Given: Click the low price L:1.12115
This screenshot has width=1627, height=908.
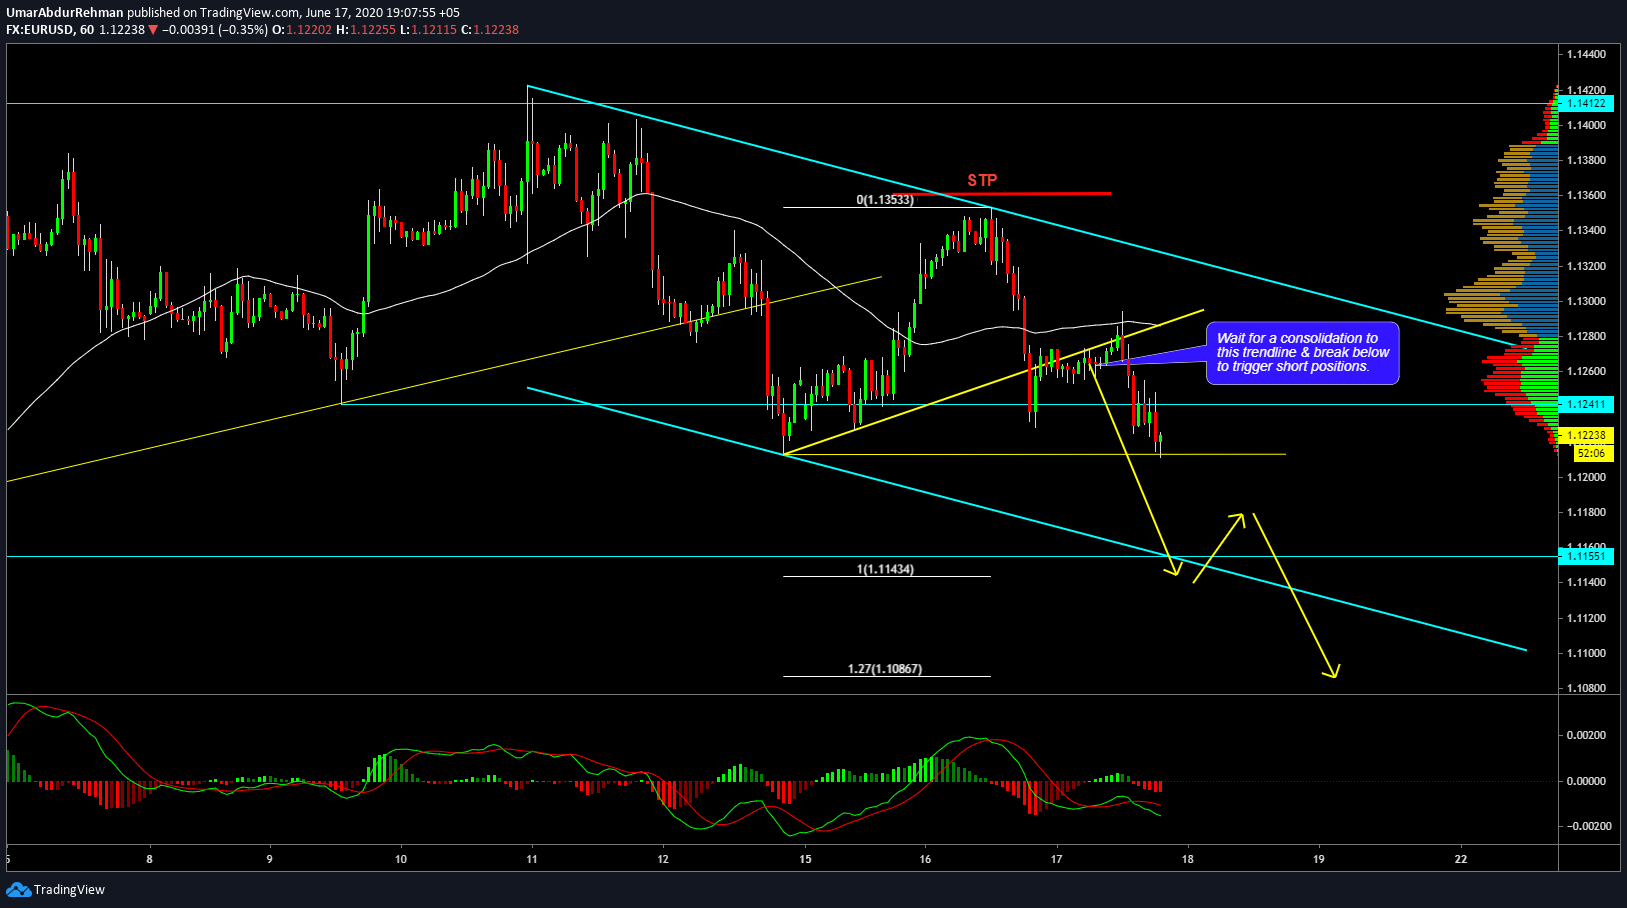Looking at the screenshot, I should click(428, 30).
